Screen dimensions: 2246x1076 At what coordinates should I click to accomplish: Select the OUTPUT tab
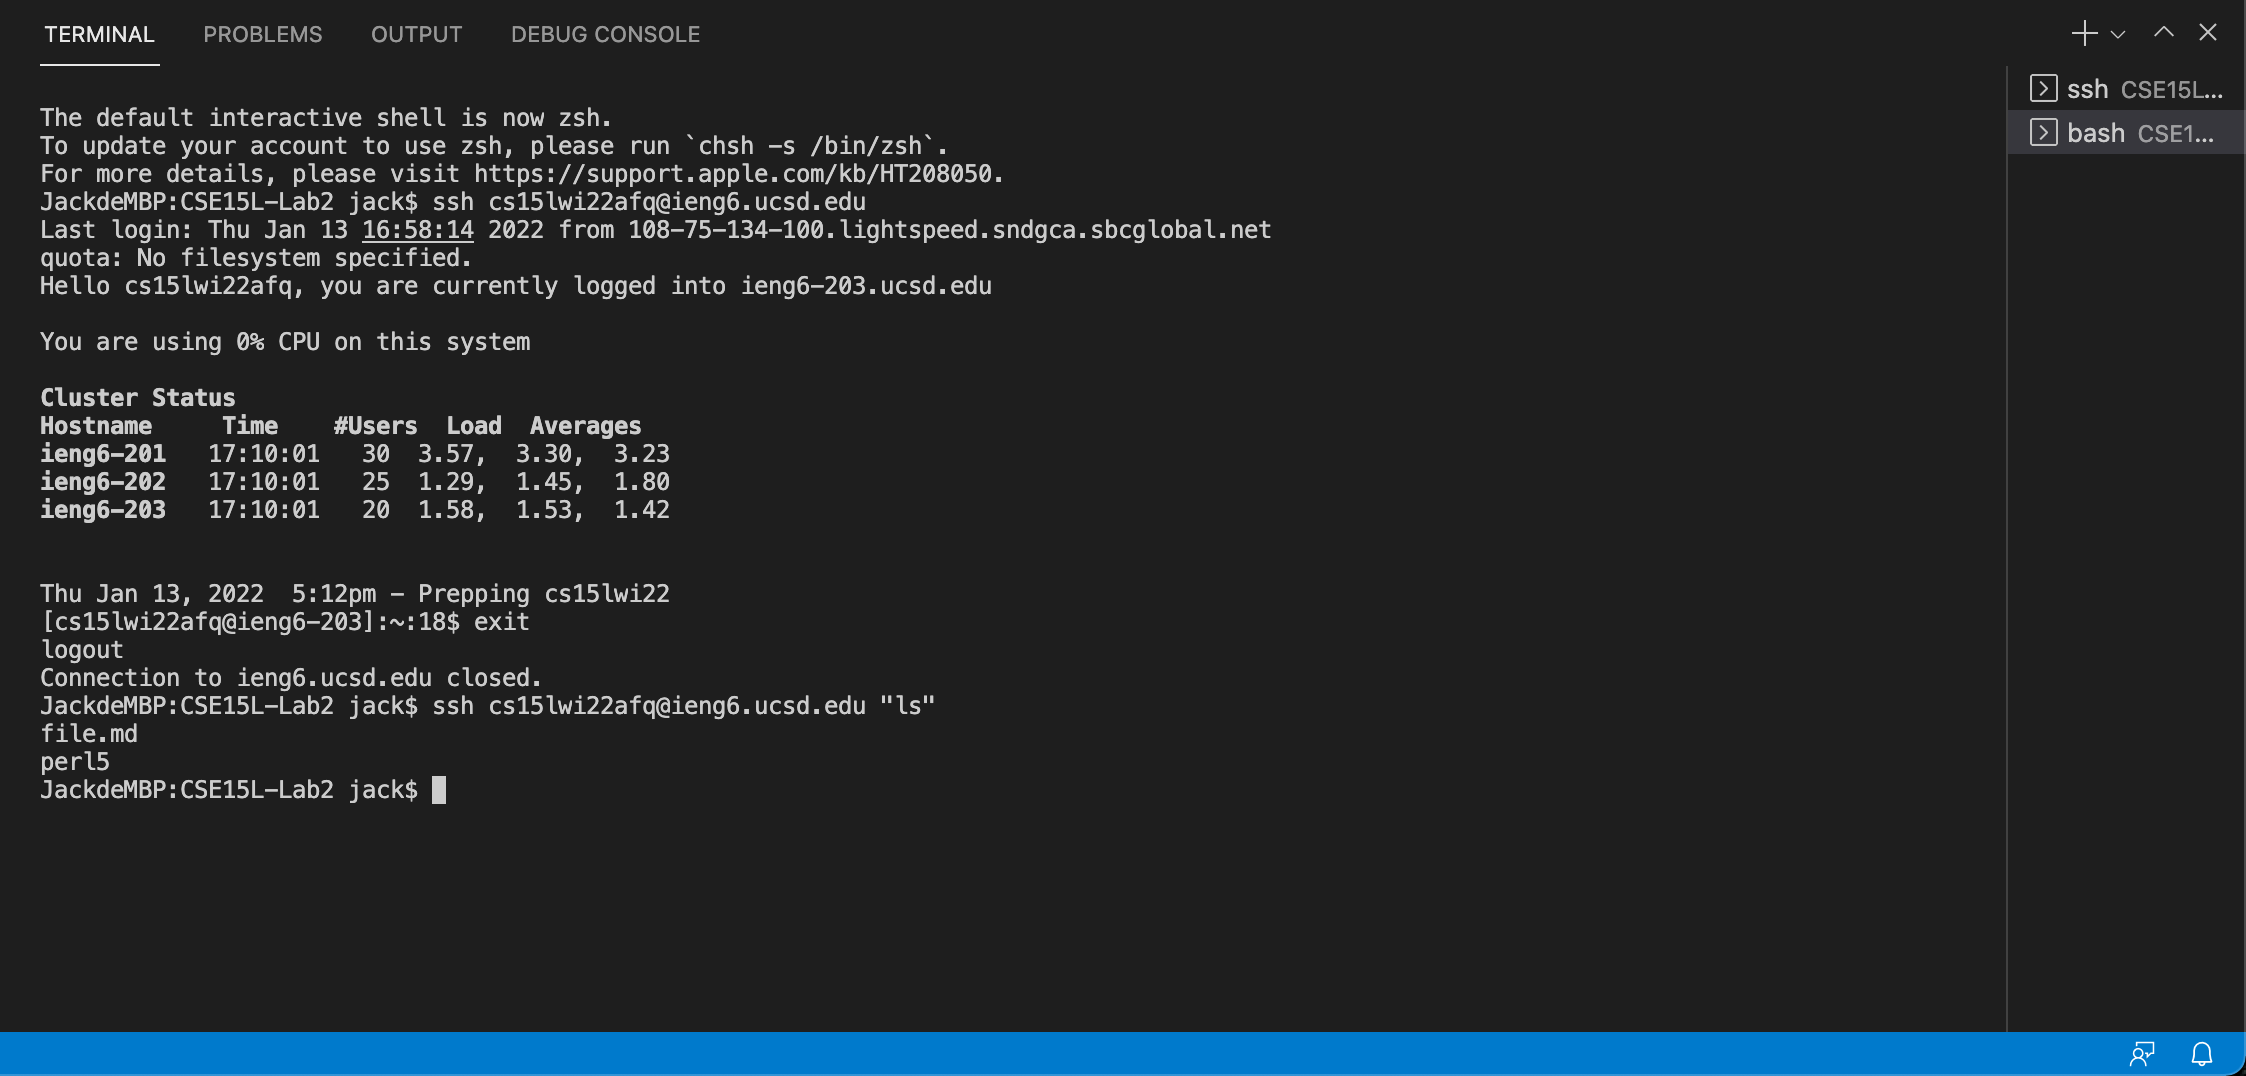(416, 33)
